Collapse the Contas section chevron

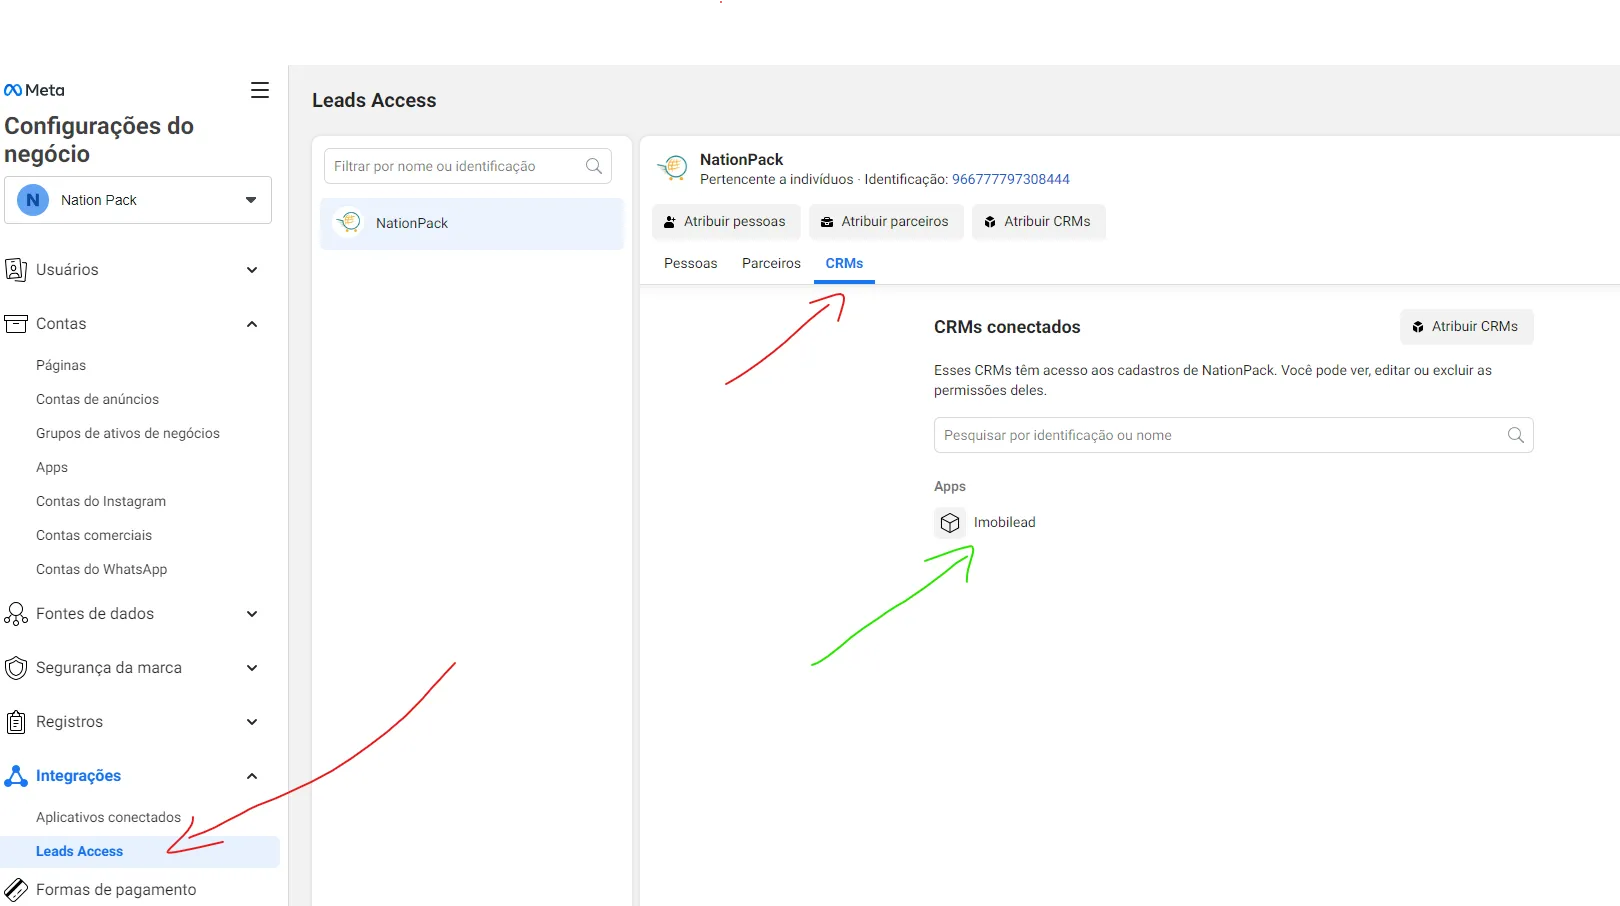(252, 324)
